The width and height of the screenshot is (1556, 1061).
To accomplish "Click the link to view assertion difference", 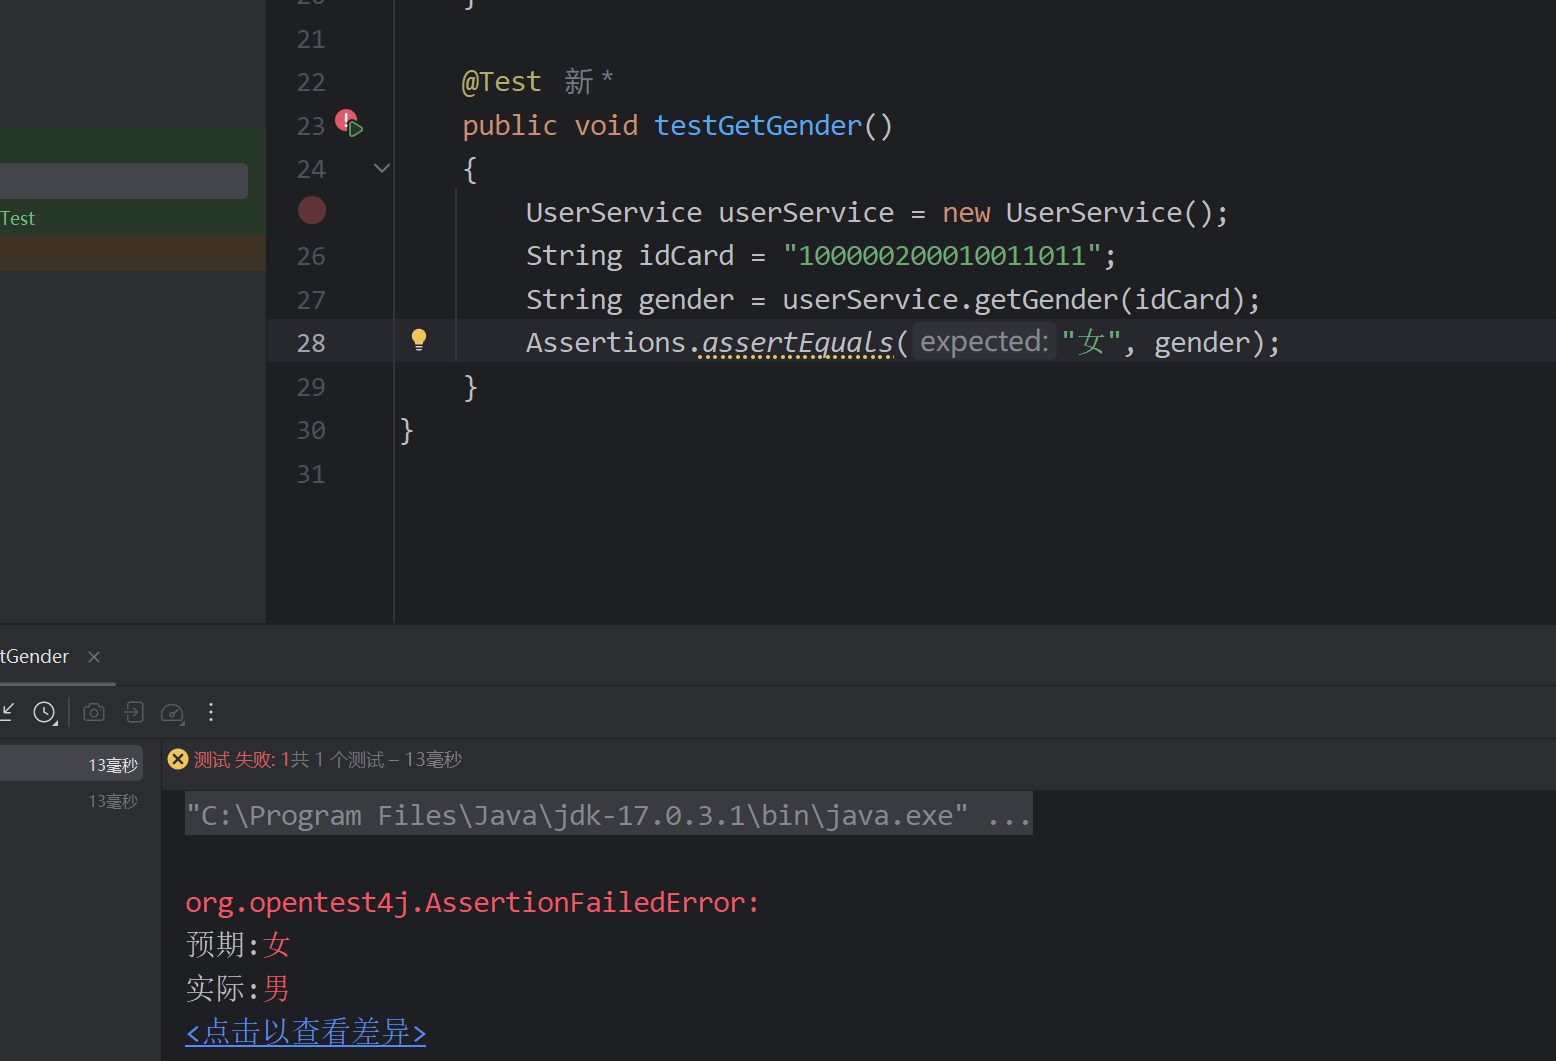I will pyautogui.click(x=306, y=1032).
